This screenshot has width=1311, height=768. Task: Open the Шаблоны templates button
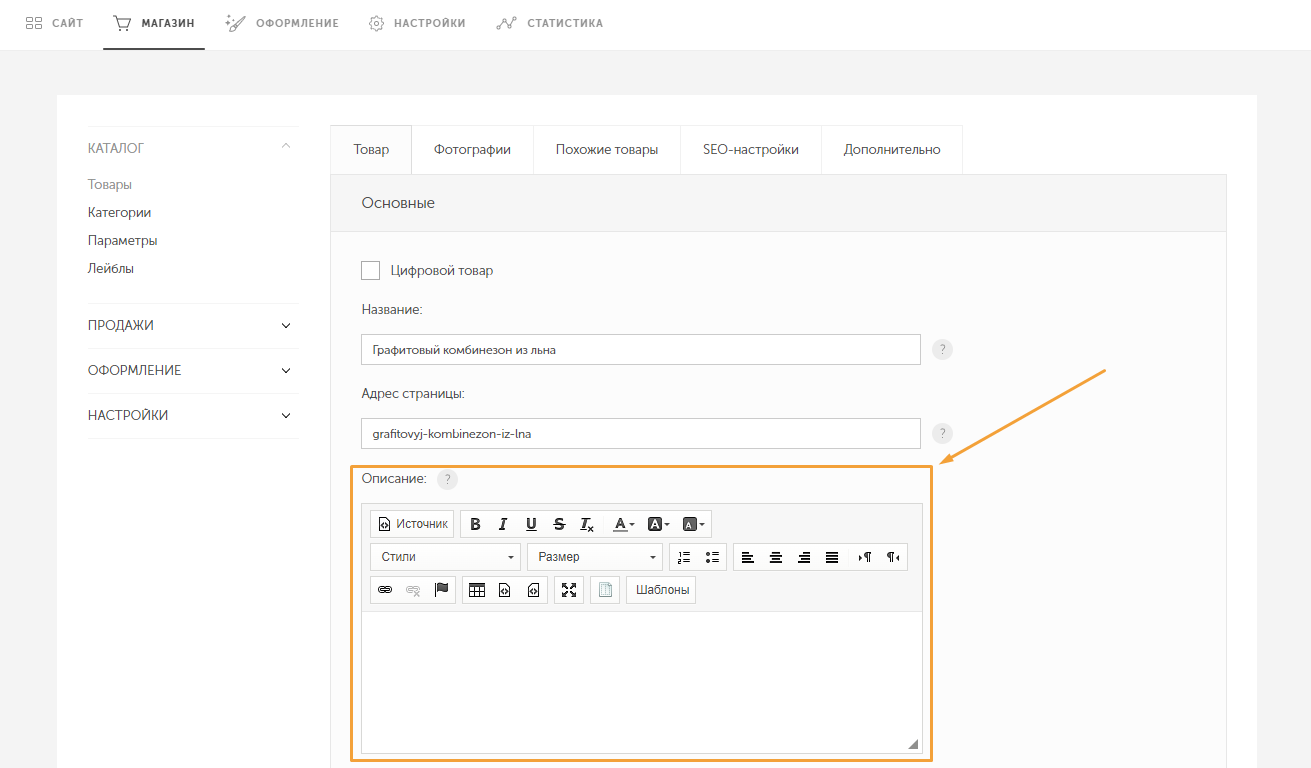[661, 590]
